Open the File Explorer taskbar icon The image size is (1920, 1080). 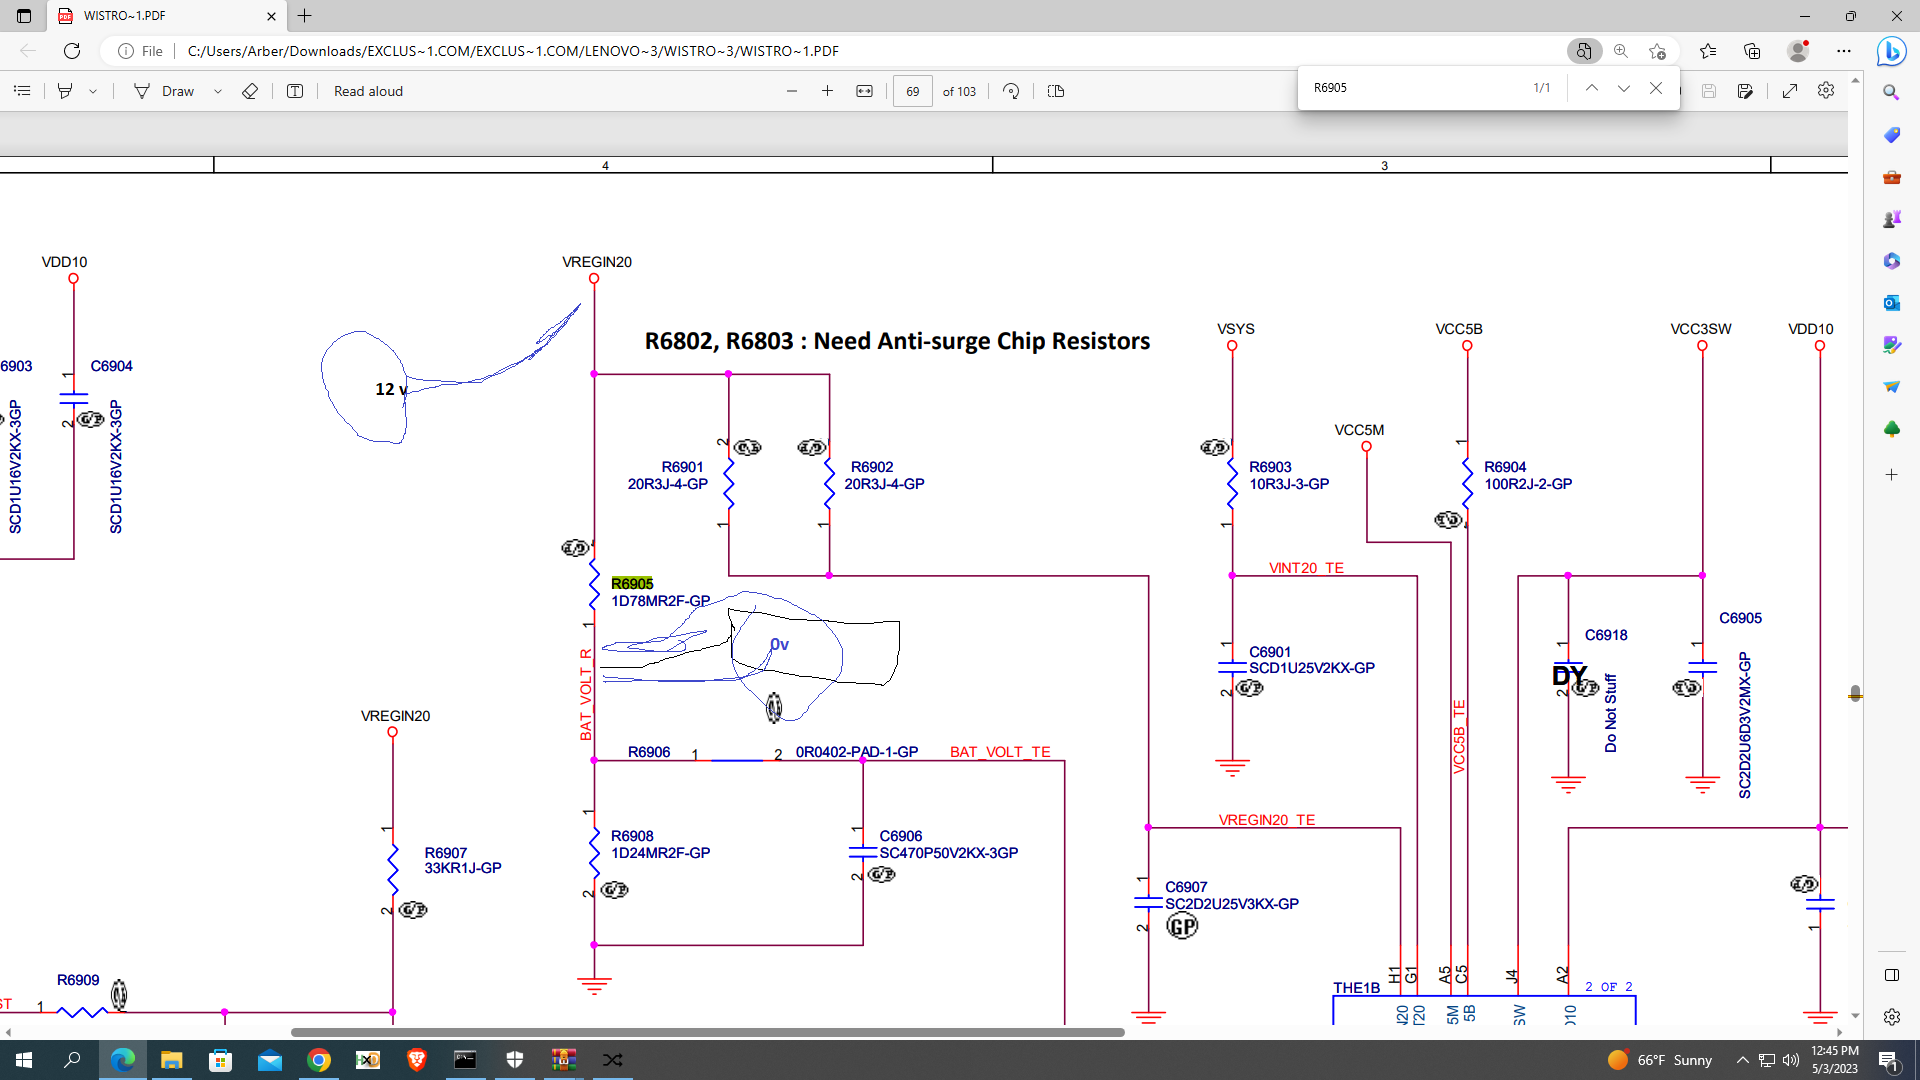(x=171, y=1060)
